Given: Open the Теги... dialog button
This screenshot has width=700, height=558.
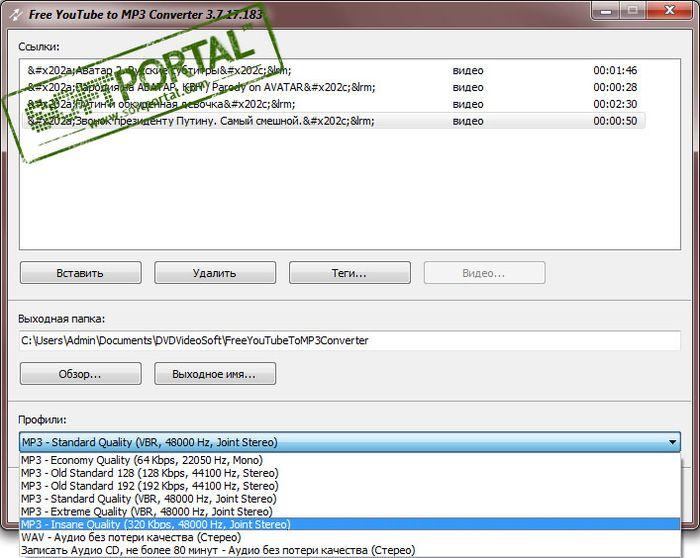Looking at the screenshot, I should coord(349,273).
